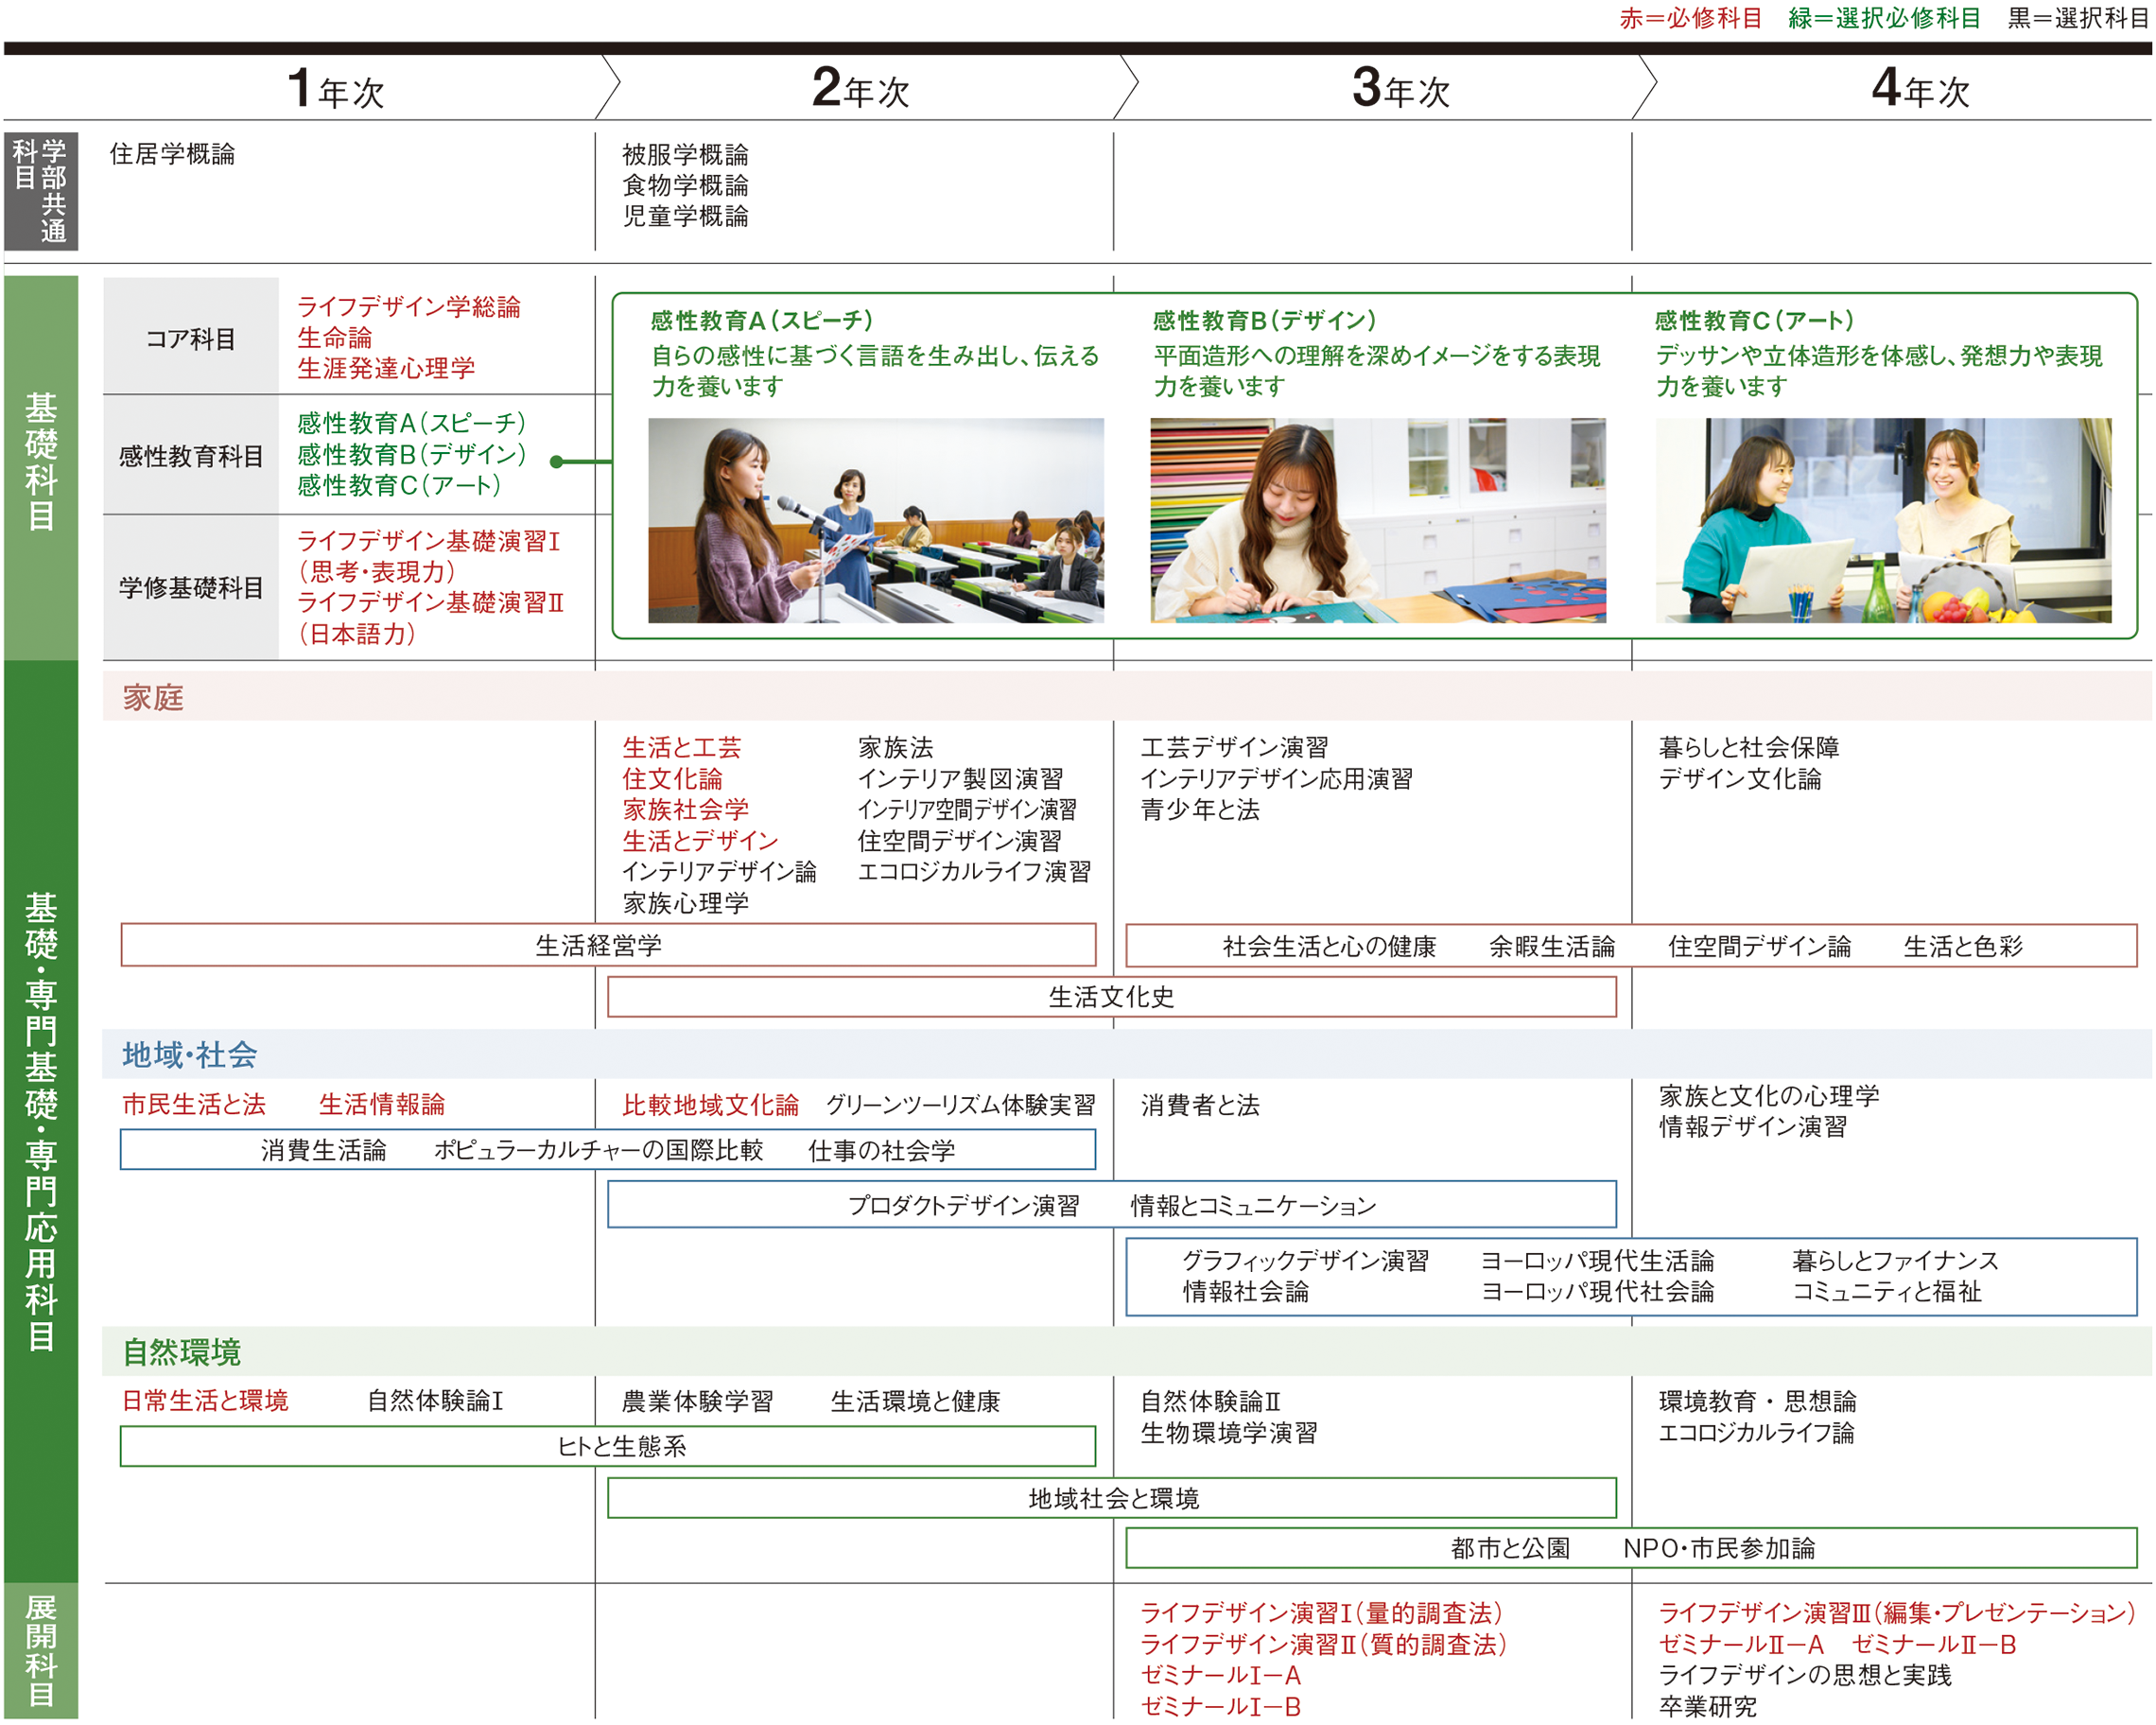This screenshot has height=1725, width=2156.
Task: Click the コア科目 label cell
Action: click(191, 338)
